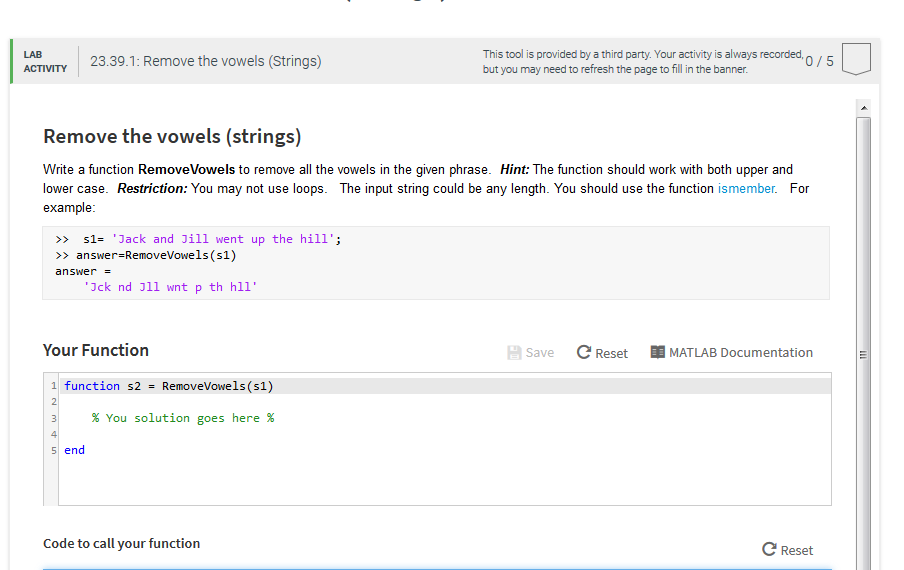The height and width of the screenshot is (570, 904).
Task: Click the scrollbar up arrow
Action: pos(863,108)
